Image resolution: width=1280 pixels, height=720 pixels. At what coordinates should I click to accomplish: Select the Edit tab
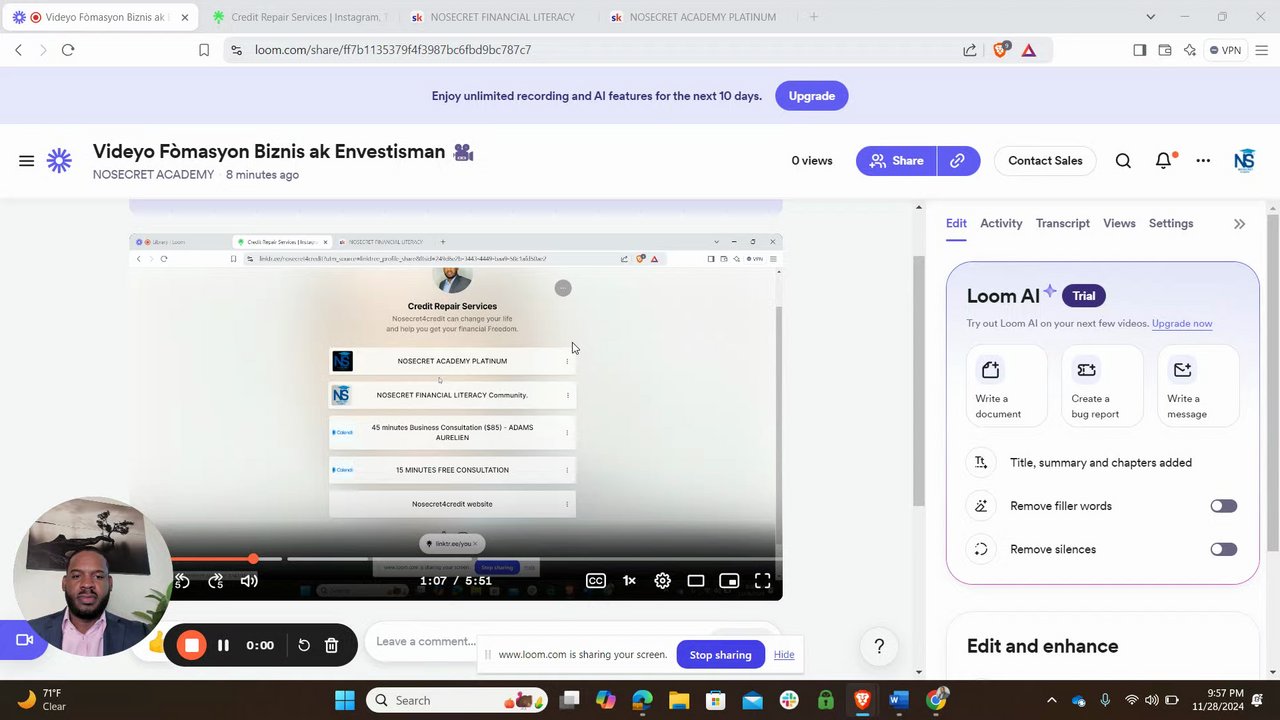tap(956, 223)
